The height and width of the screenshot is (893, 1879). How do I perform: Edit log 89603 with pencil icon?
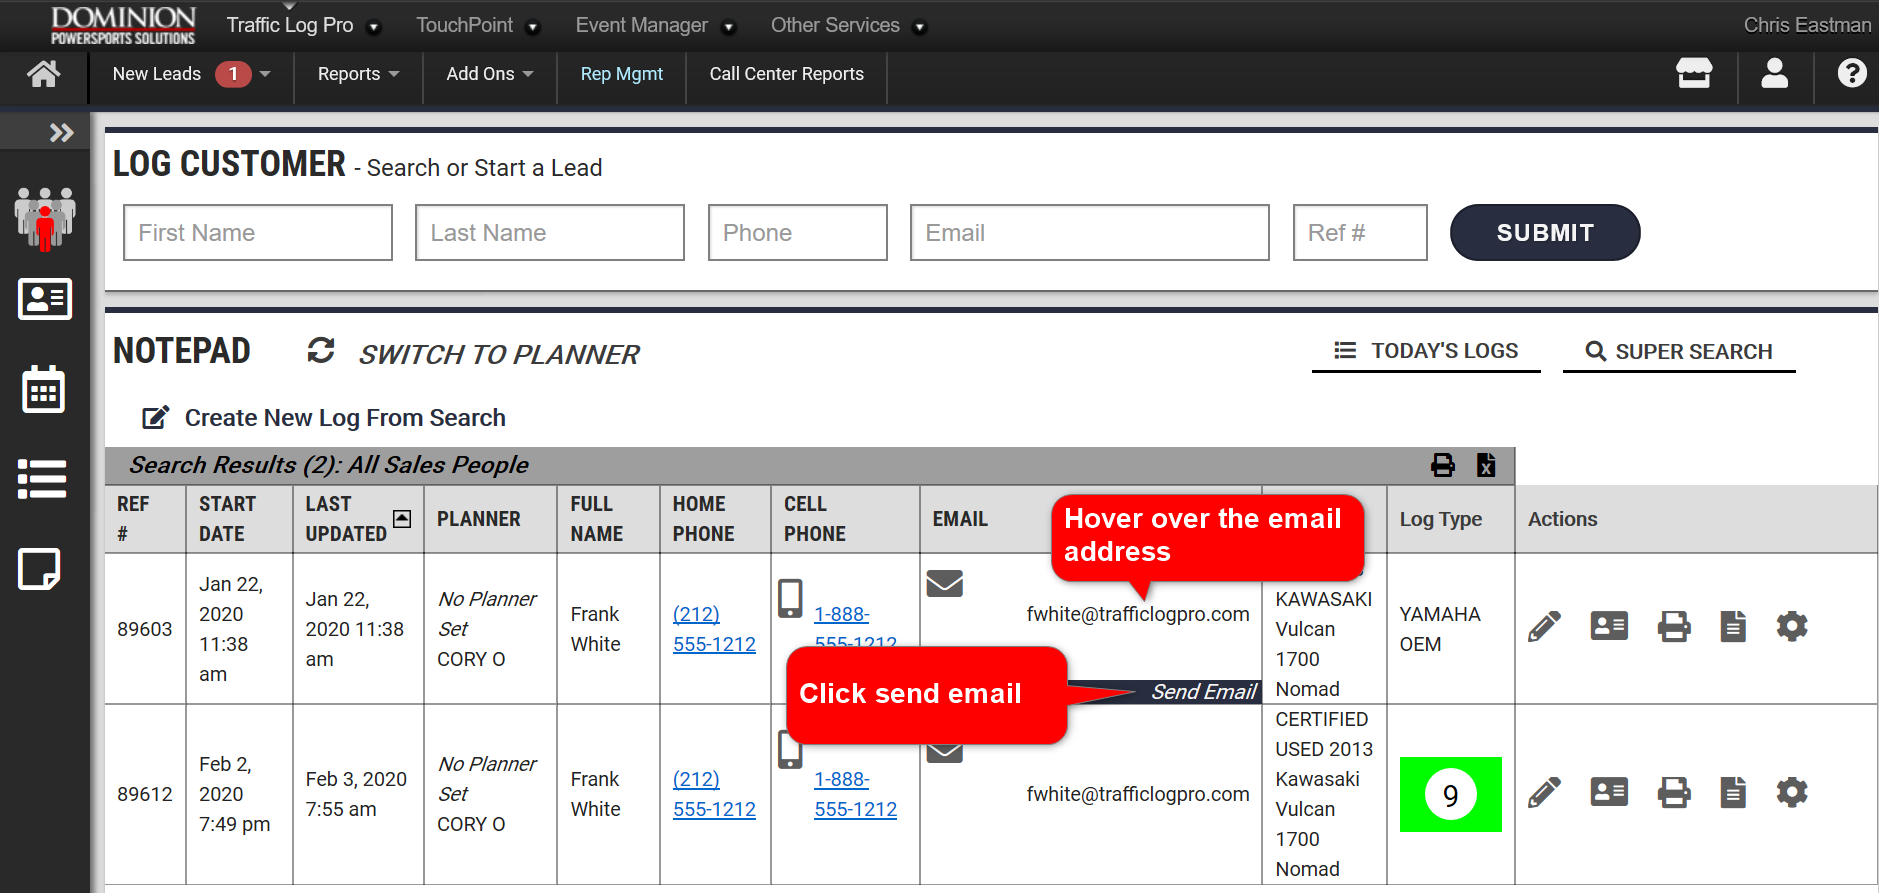(1544, 627)
